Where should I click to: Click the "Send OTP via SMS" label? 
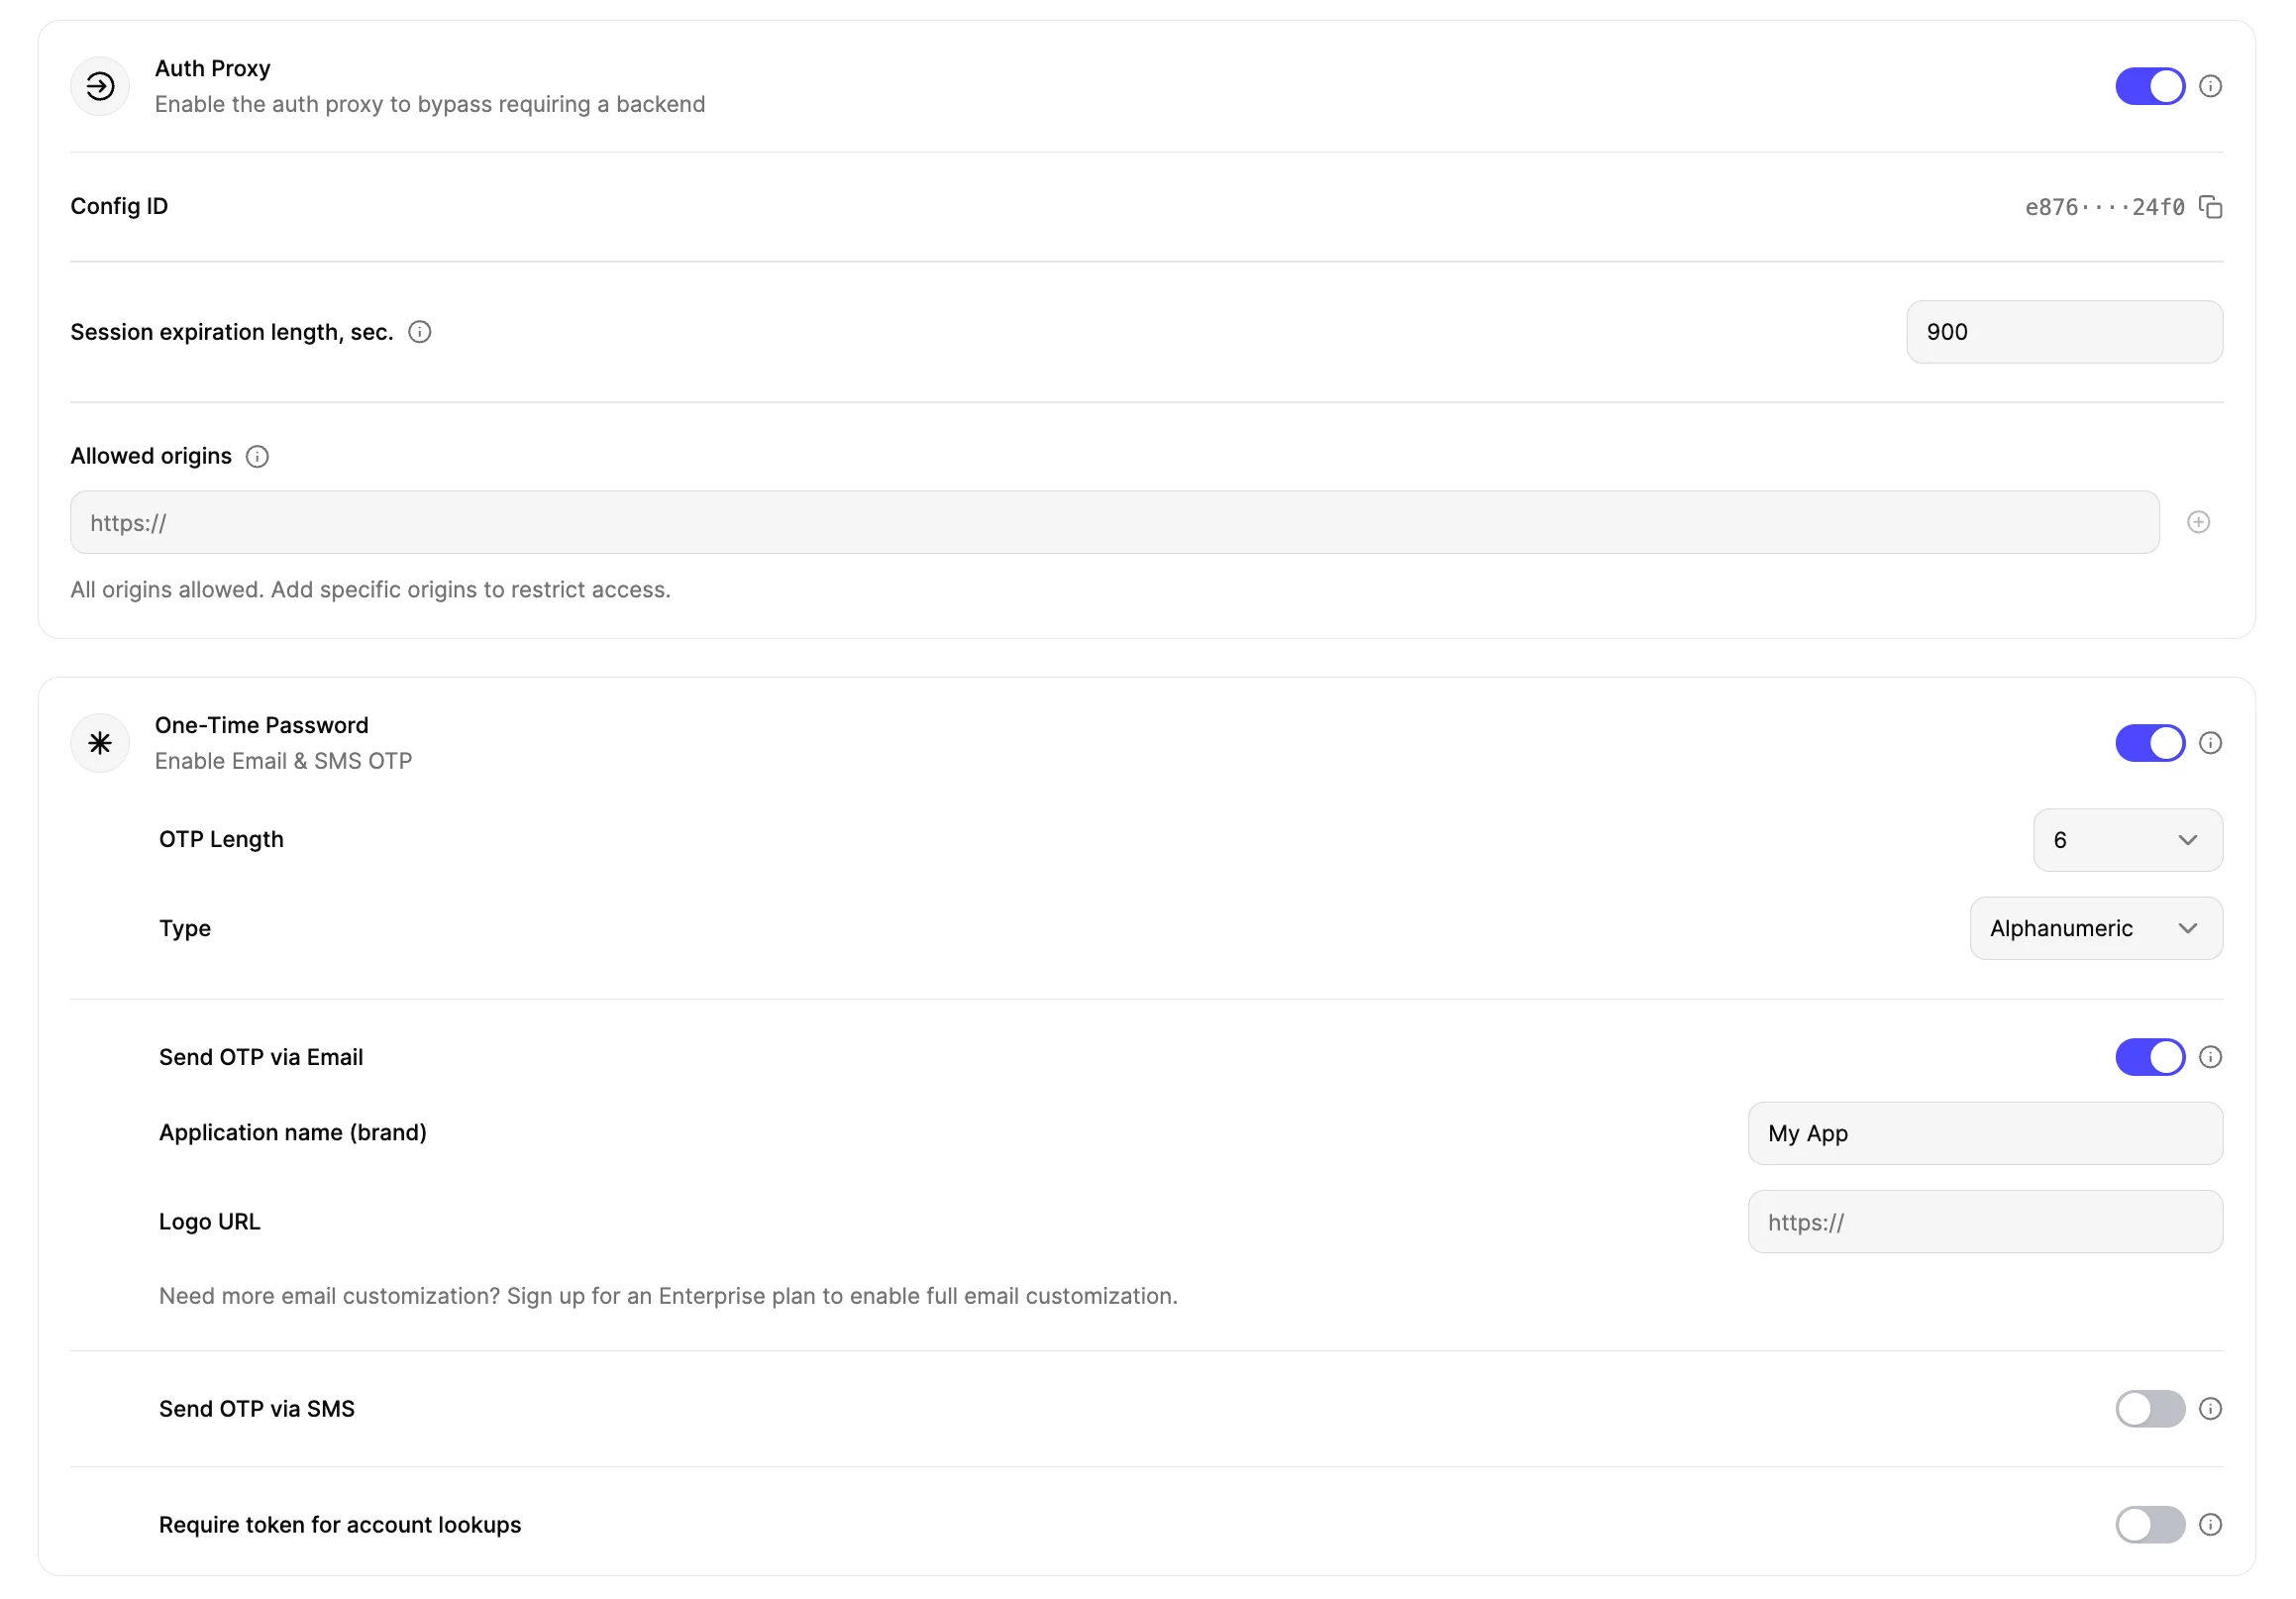point(257,1410)
